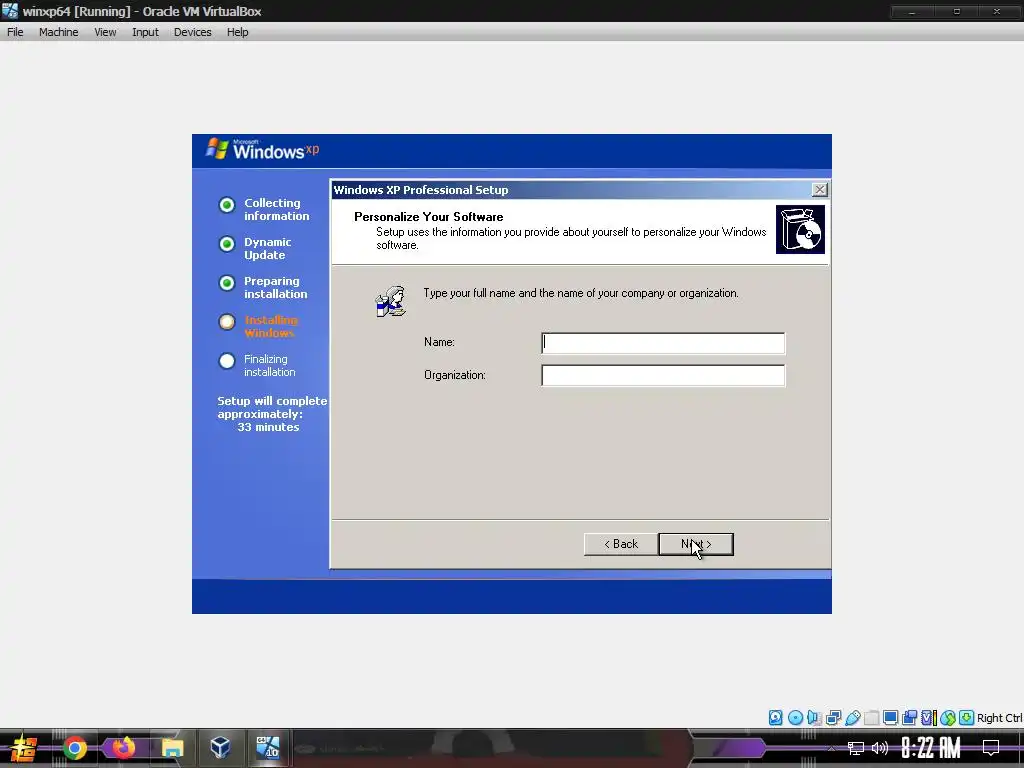Launch Google Chrome from the taskbar
The width and height of the screenshot is (1024, 768).
(x=75, y=748)
